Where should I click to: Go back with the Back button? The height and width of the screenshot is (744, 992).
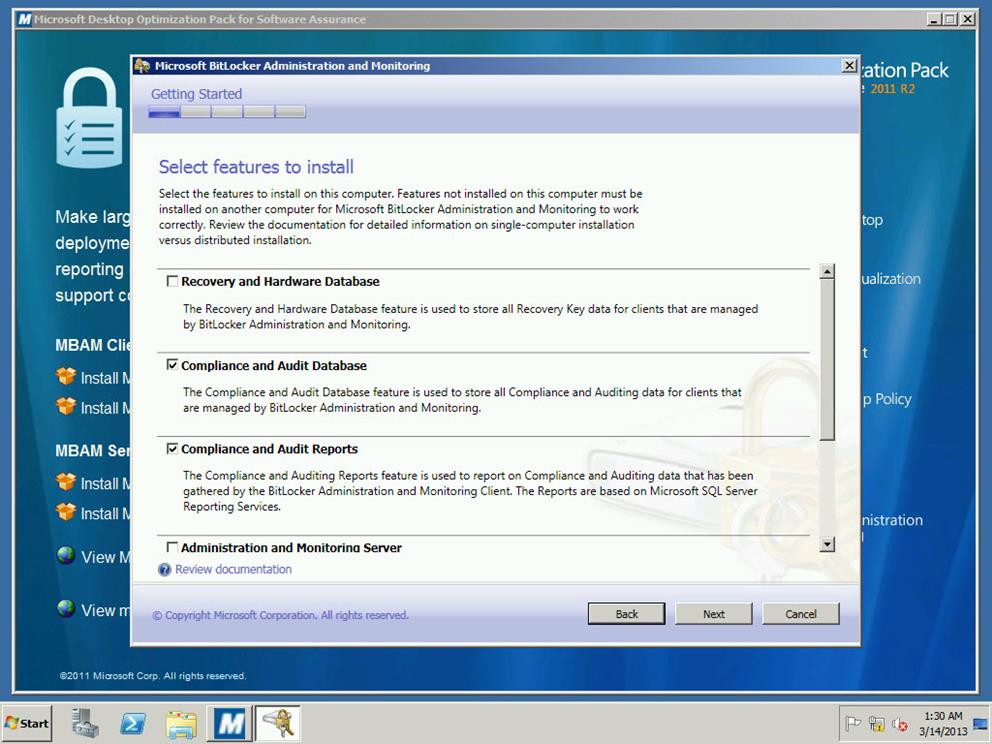(x=626, y=614)
